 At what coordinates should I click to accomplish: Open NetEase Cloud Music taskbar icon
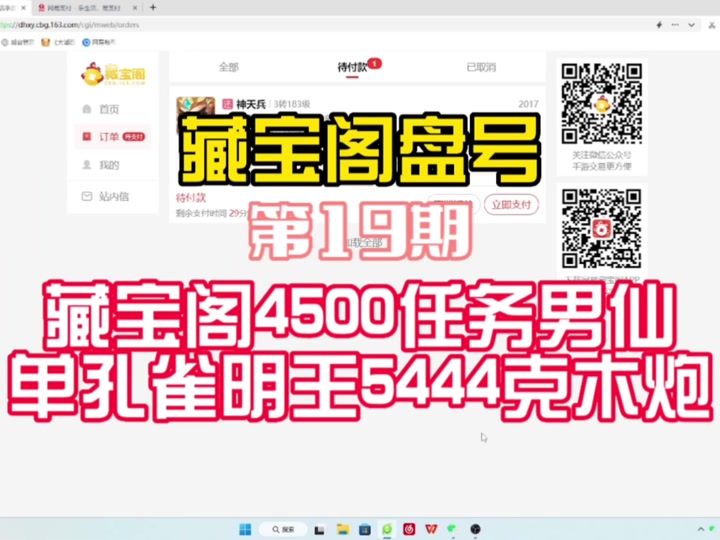tap(409, 529)
